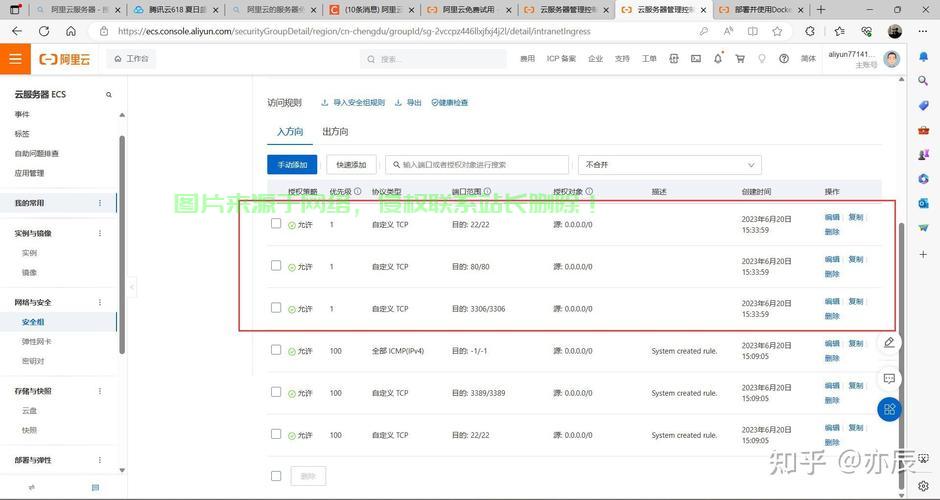The image size is (940, 500).
Task: Open the floating chat feedback button
Action: [889, 378]
